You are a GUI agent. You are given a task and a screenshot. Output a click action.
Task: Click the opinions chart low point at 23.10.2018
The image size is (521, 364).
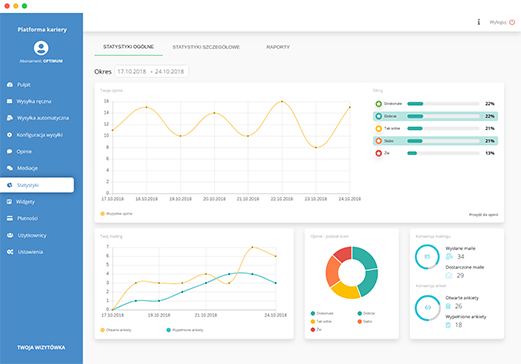(x=316, y=147)
